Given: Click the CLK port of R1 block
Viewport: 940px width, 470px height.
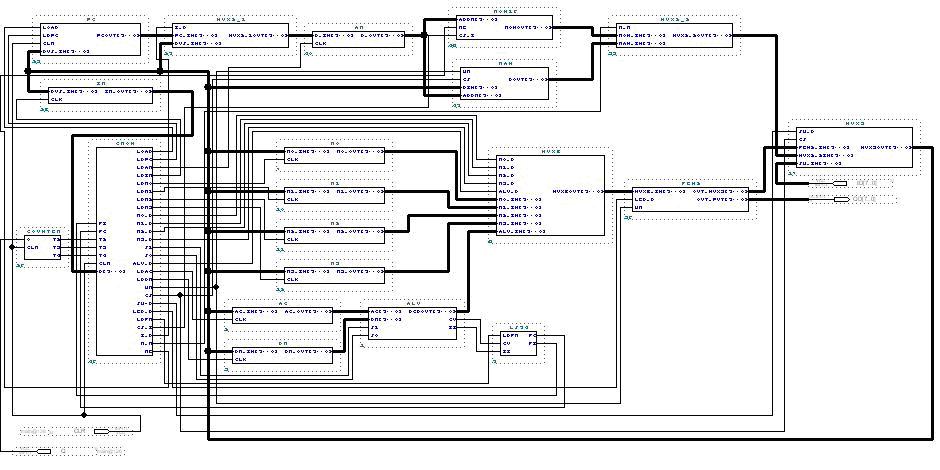Looking at the screenshot, I should click(293, 199).
